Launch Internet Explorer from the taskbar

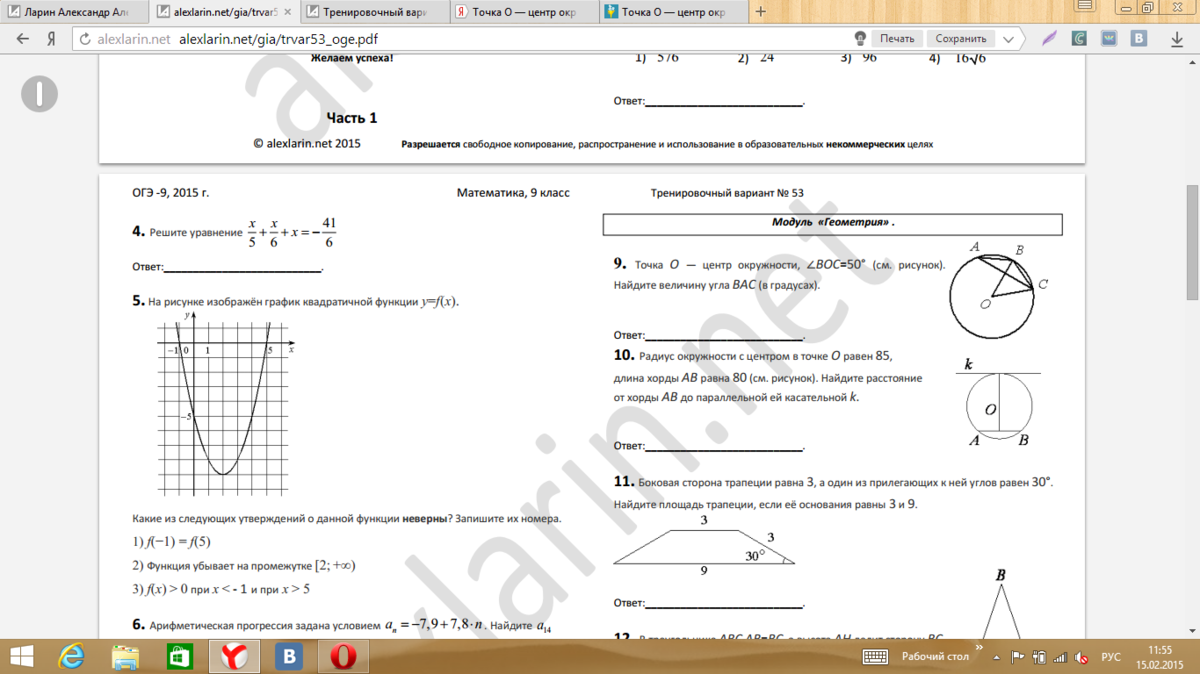72,656
